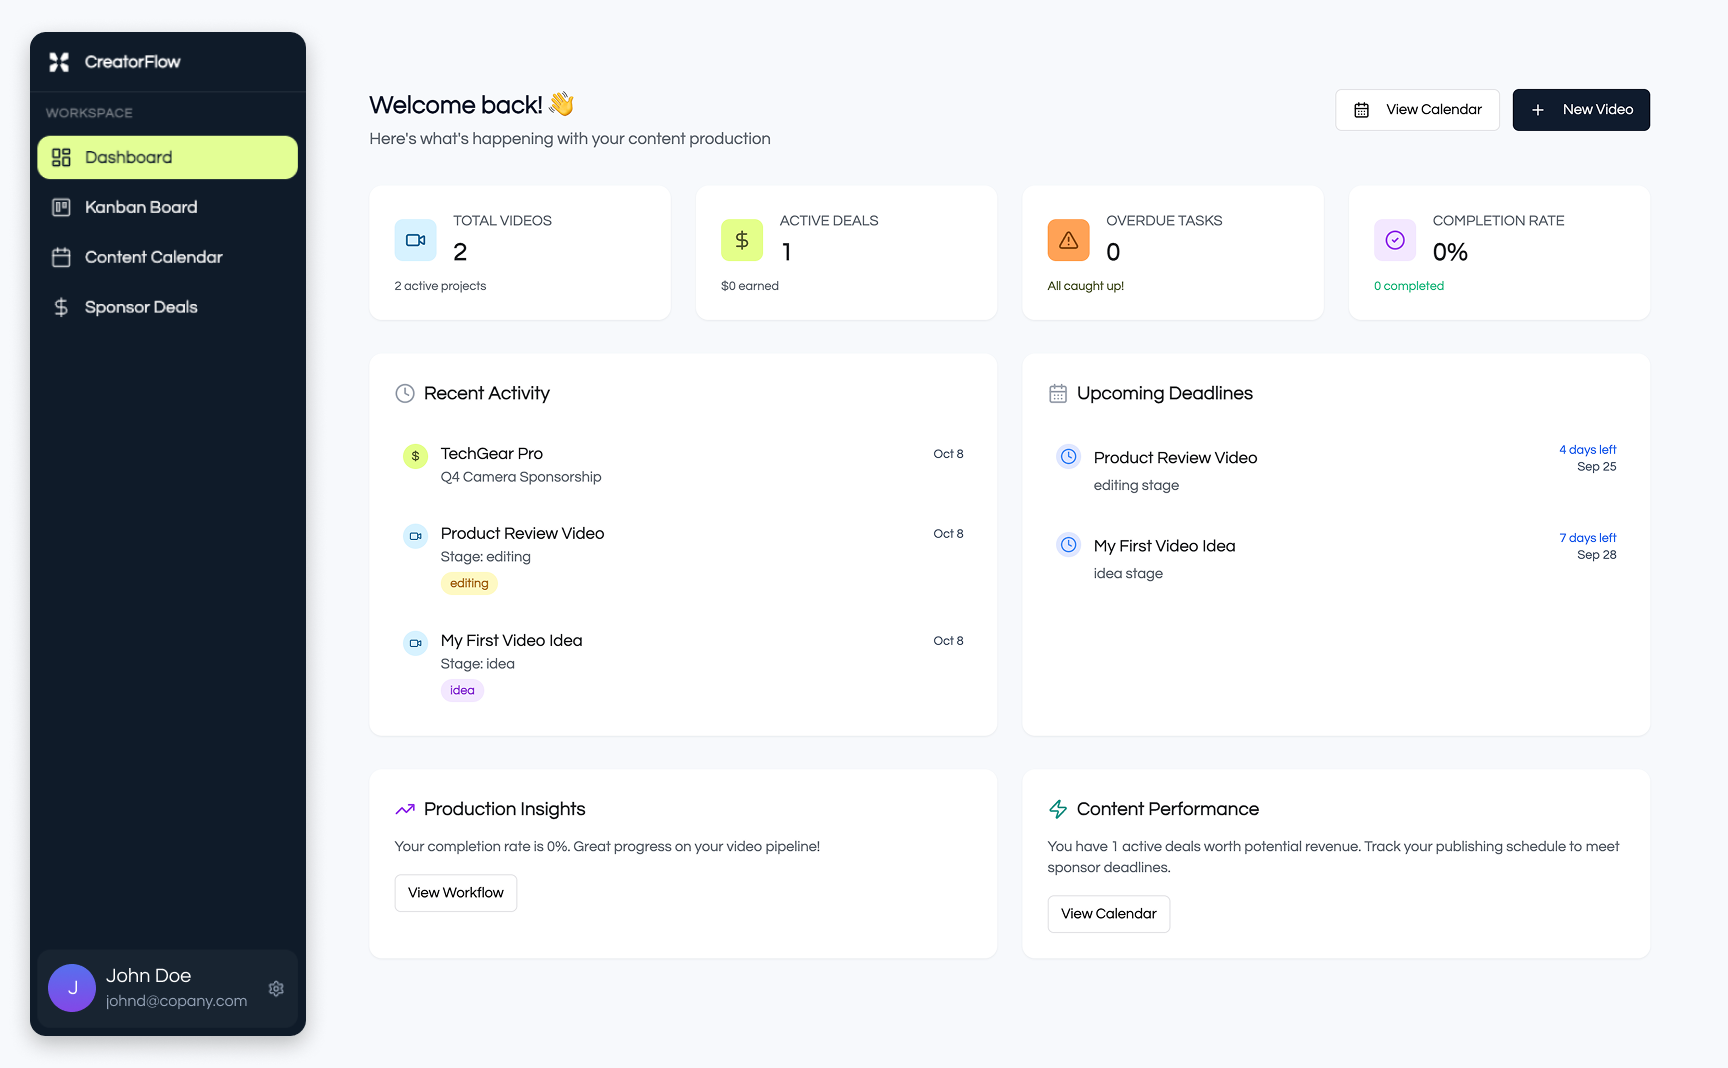Image resolution: width=1728 pixels, height=1068 pixels.
Task: Click My First Video Idea activity camera icon
Action: click(415, 643)
